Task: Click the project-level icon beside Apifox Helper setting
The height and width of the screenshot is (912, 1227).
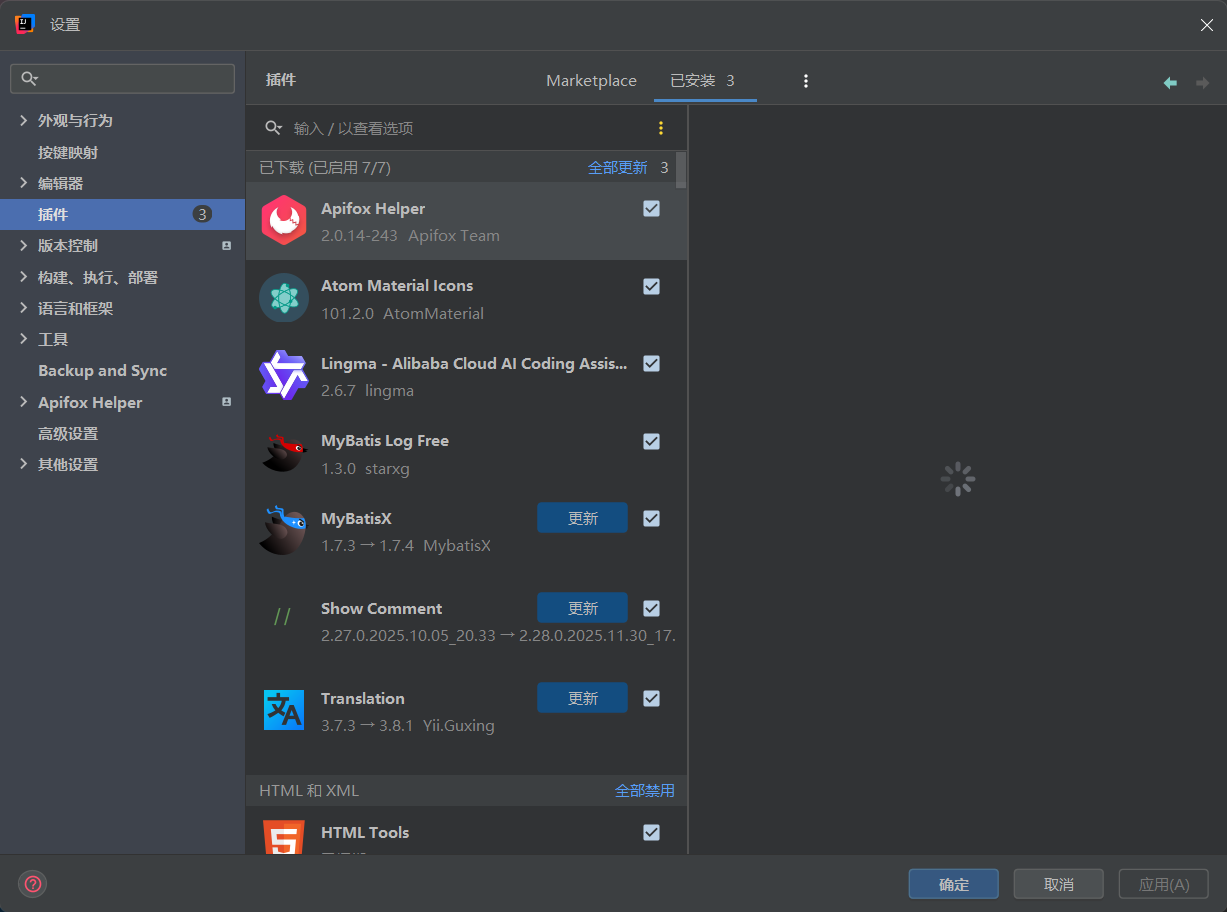Action: 226,402
